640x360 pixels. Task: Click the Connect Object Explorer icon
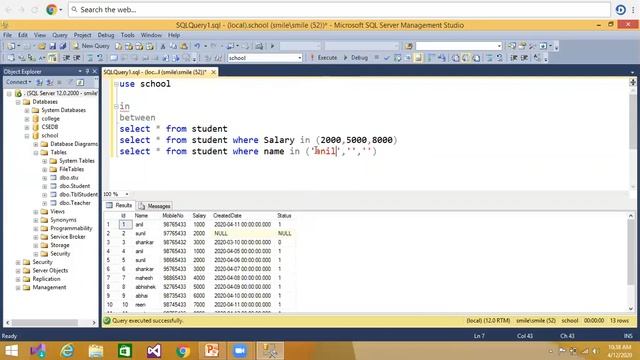click(40, 82)
